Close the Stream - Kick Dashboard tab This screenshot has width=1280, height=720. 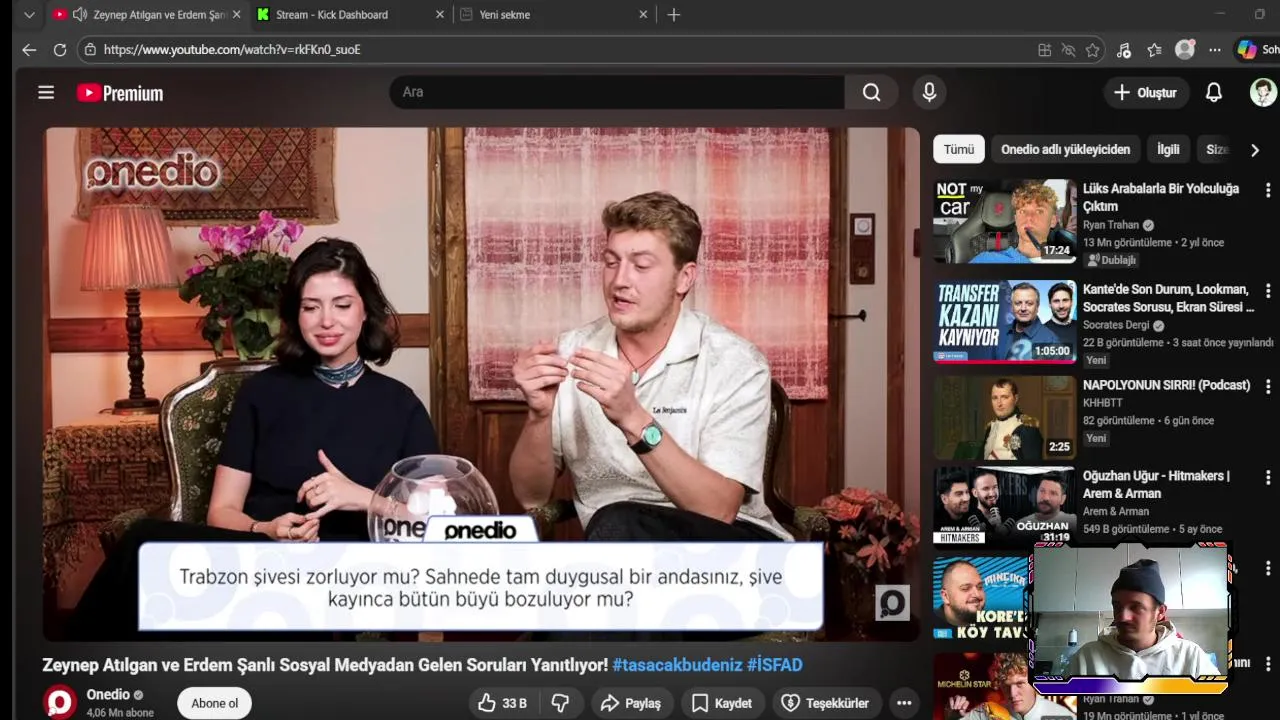(x=440, y=15)
